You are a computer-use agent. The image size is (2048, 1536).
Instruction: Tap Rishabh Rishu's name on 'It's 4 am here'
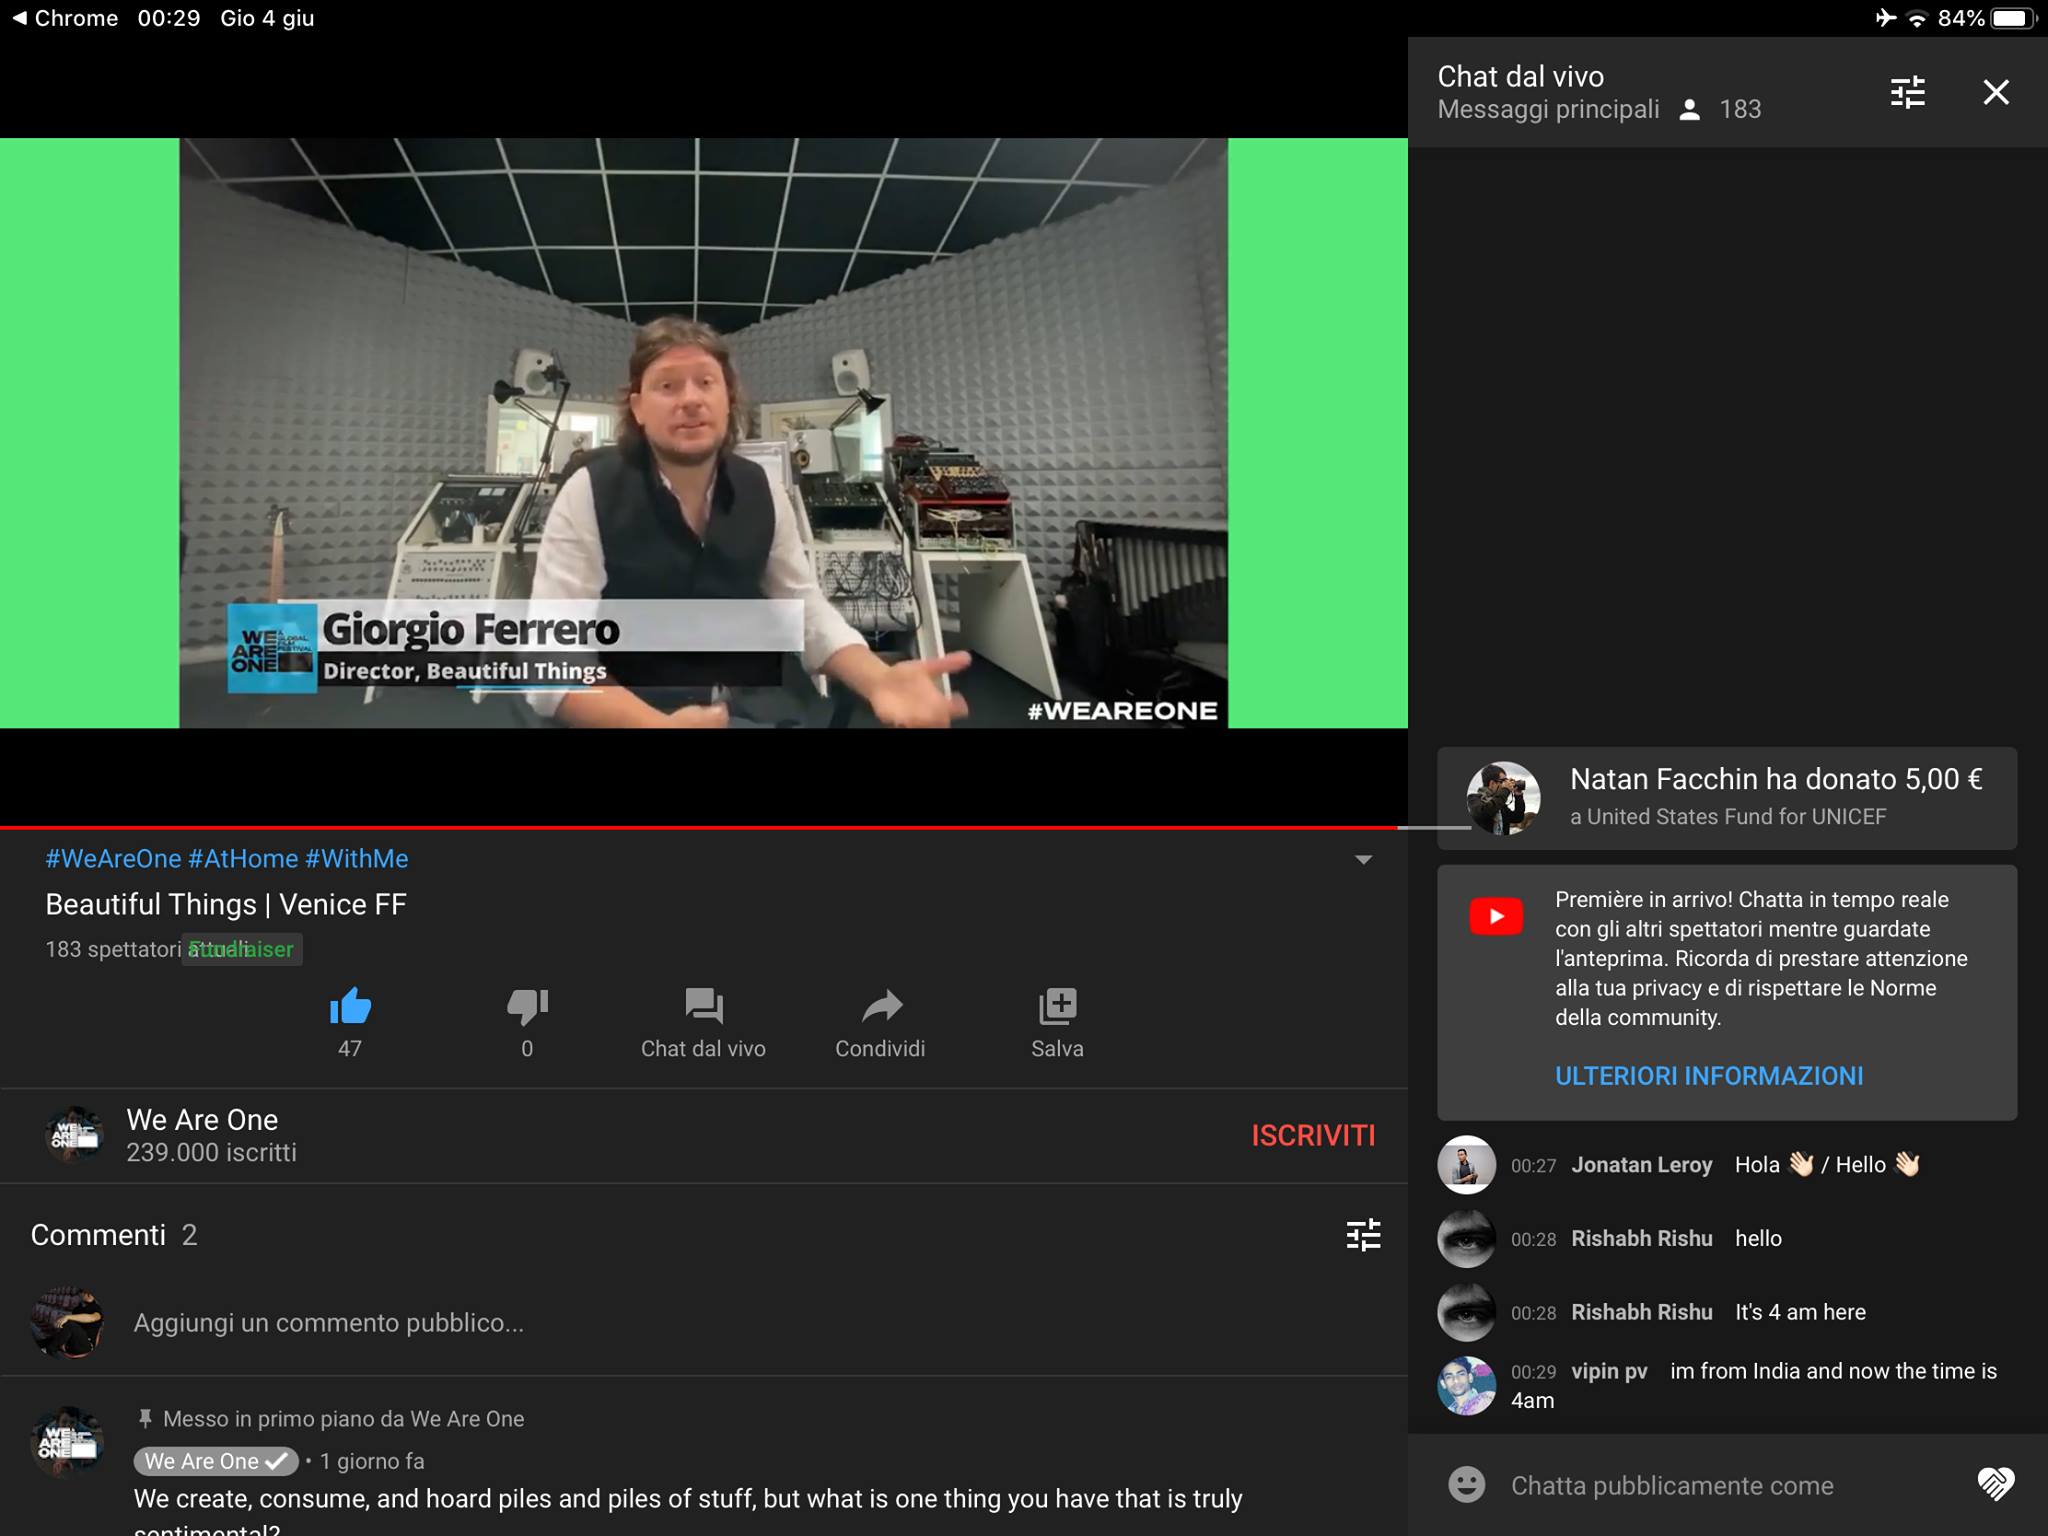click(1642, 1312)
